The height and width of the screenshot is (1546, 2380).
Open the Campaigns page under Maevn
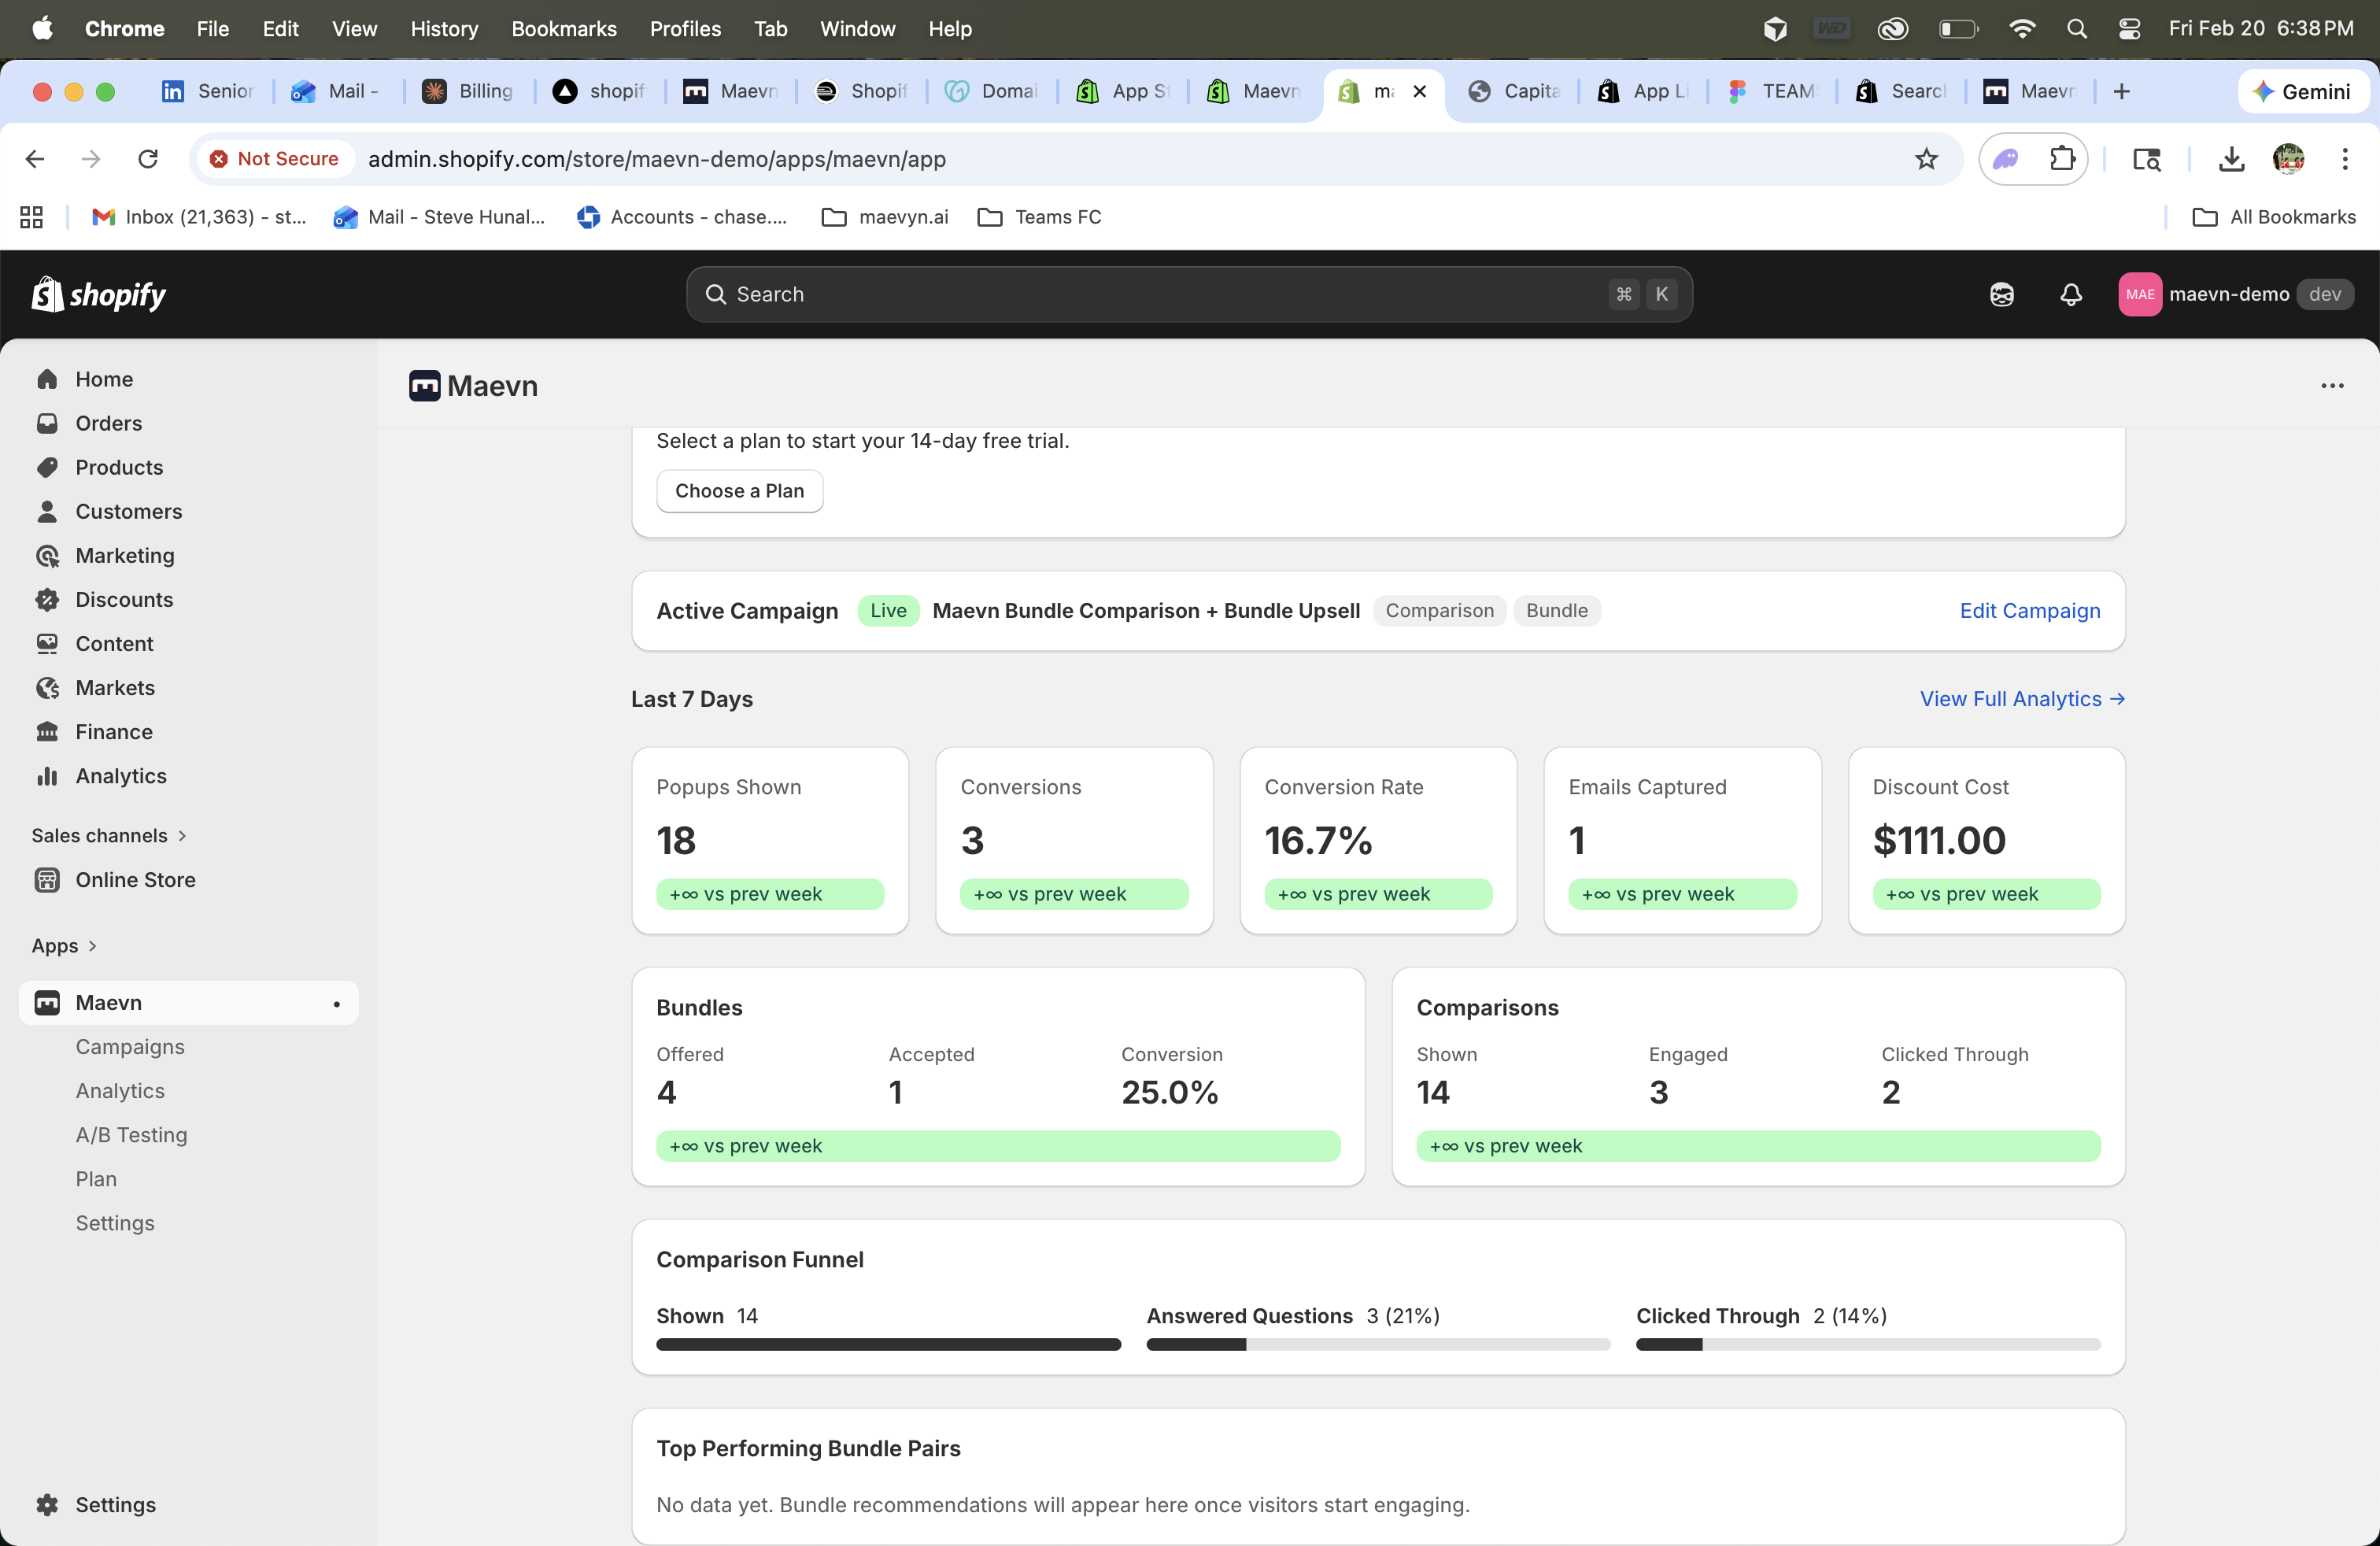point(130,1046)
